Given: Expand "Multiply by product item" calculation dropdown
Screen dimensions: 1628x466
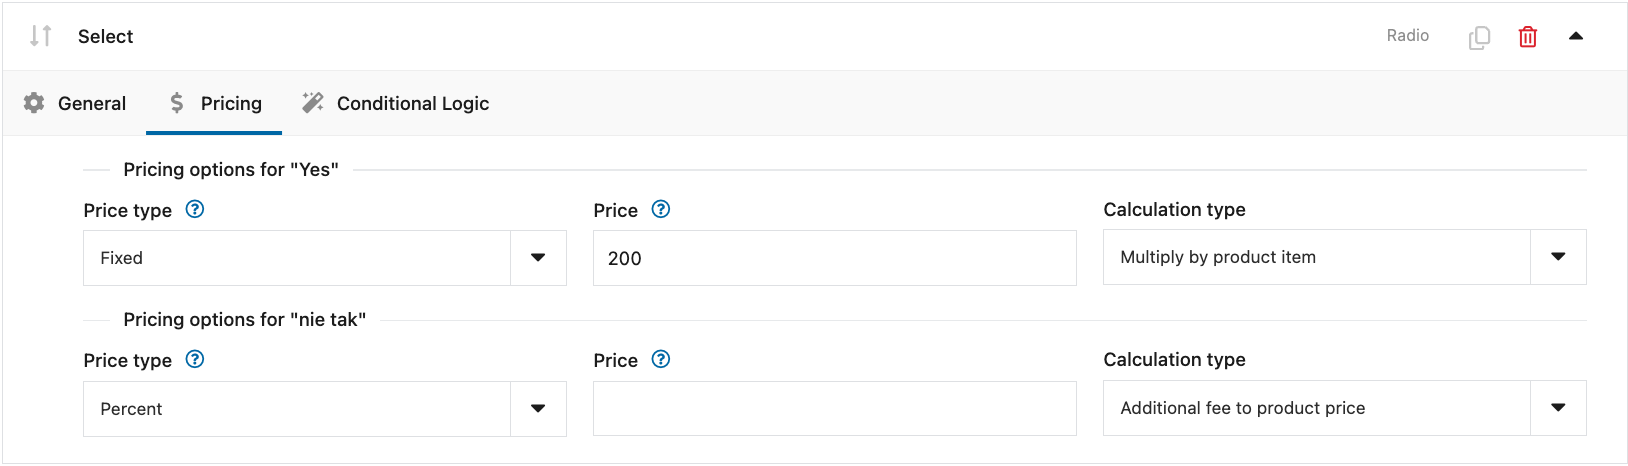Looking at the screenshot, I should (1345, 257).
